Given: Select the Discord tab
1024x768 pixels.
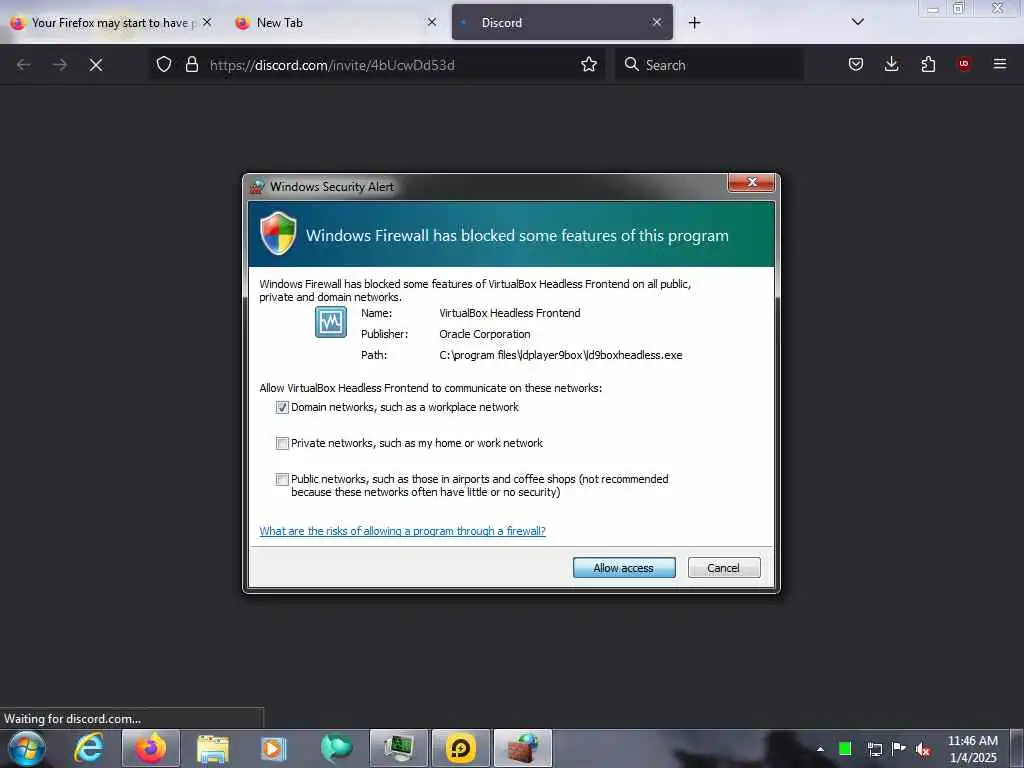Looking at the screenshot, I should [562, 22].
